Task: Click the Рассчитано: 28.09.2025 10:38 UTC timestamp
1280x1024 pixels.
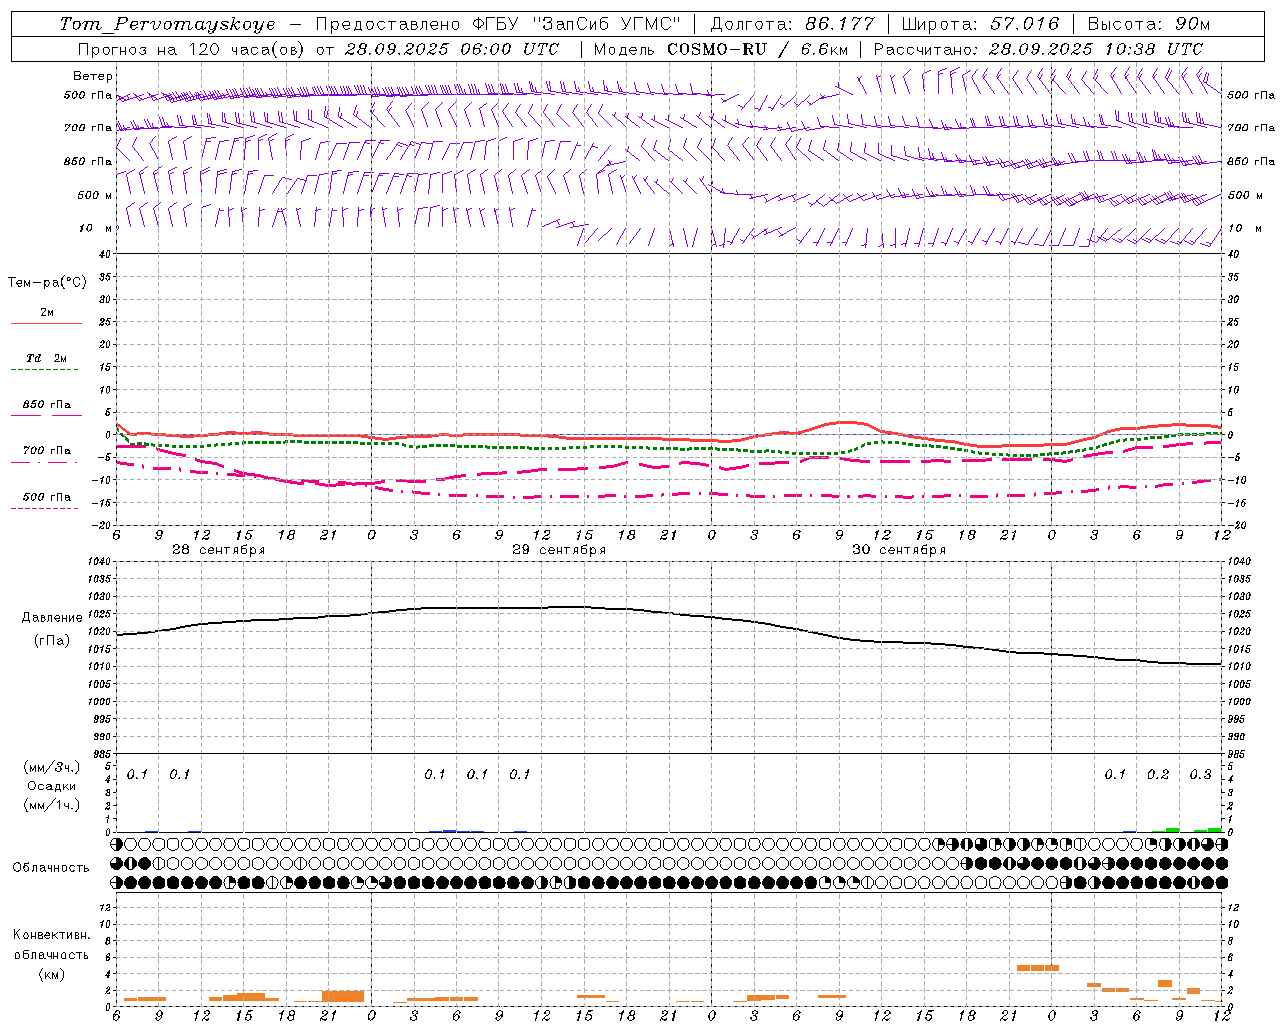Action: [1038, 49]
